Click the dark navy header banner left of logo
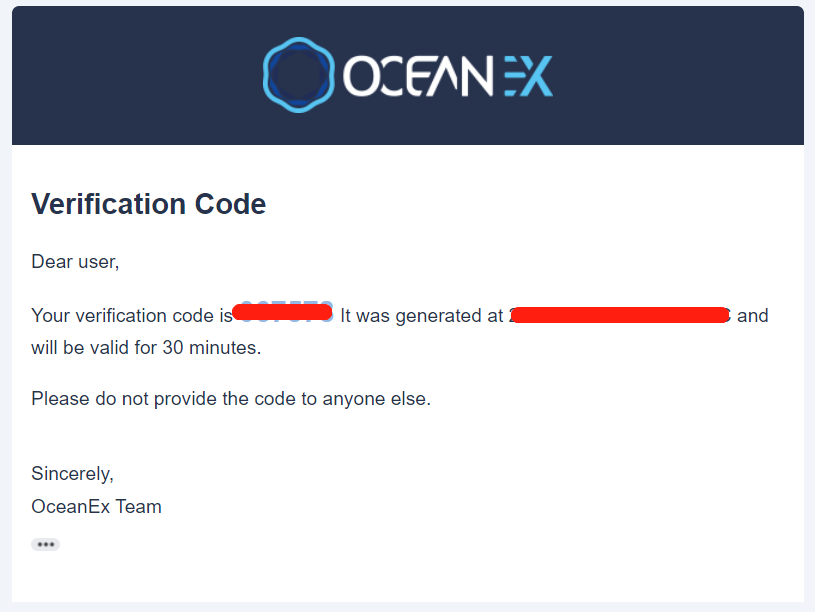The width and height of the screenshot is (815, 612). pyautogui.click(x=137, y=75)
